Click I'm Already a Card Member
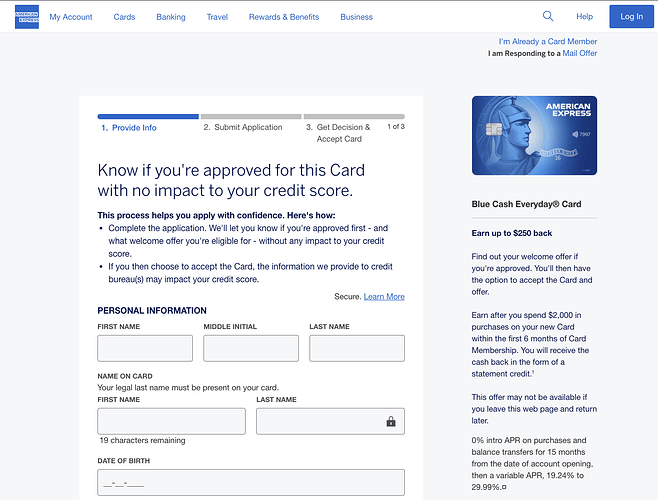 point(547,41)
